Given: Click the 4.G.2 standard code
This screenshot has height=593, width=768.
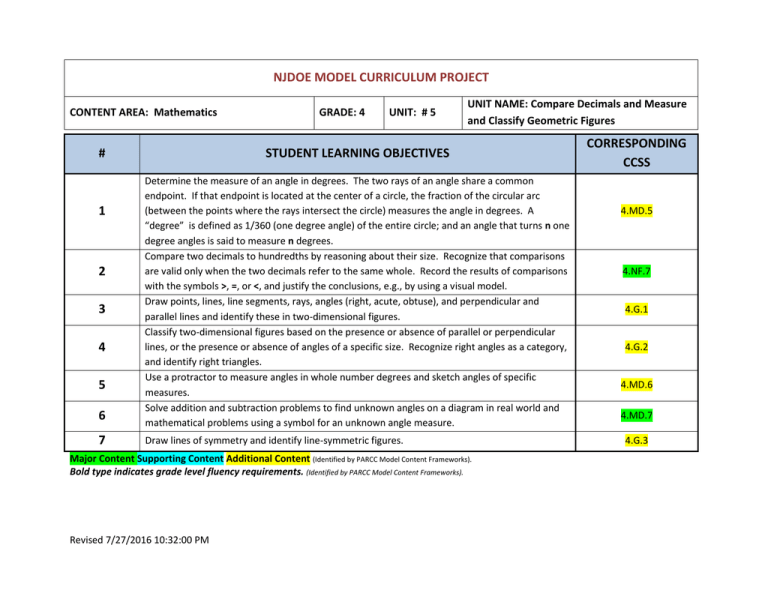Looking at the screenshot, I should click(636, 347).
